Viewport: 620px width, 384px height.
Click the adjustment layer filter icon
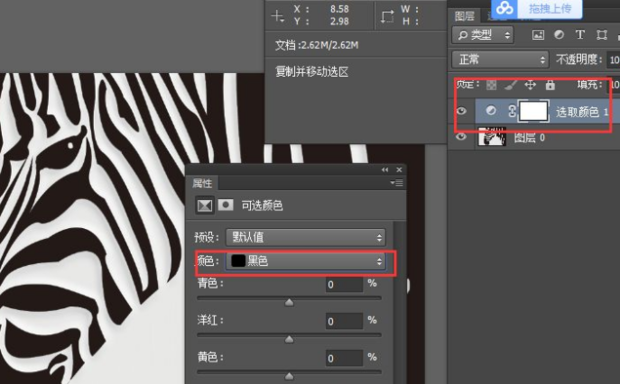tap(559, 35)
